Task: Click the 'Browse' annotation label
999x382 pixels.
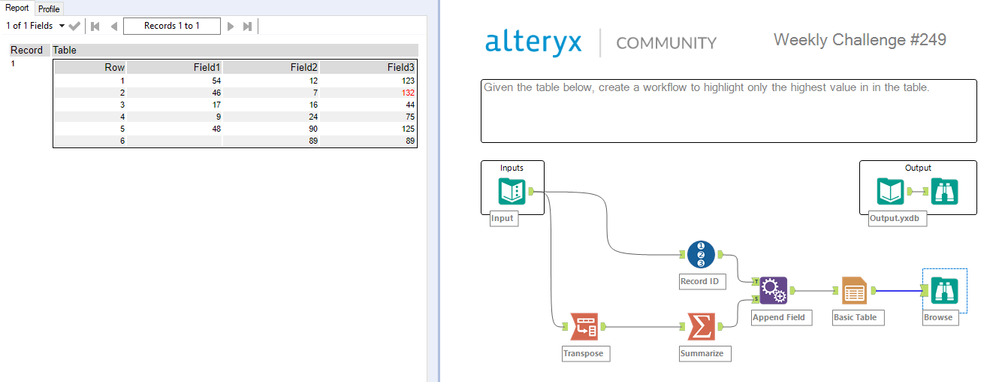Action: pyautogui.click(x=940, y=317)
